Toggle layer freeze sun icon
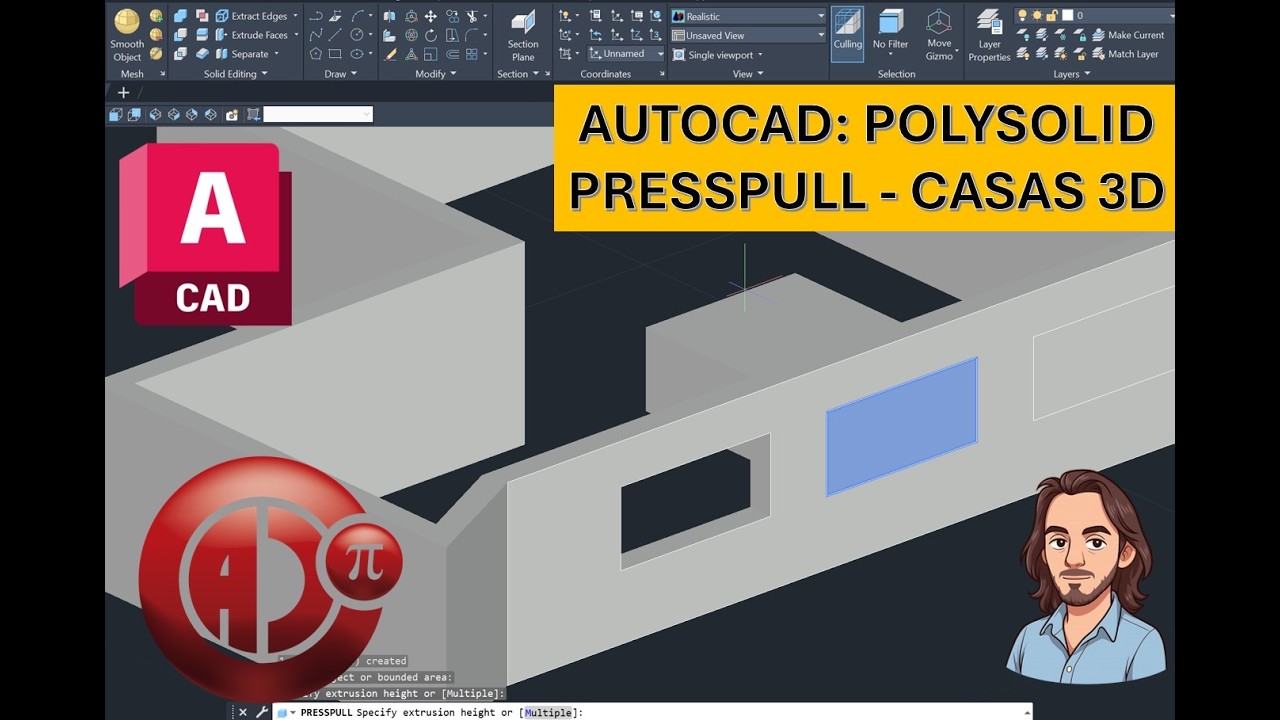Image resolution: width=1280 pixels, height=720 pixels. click(1037, 16)
